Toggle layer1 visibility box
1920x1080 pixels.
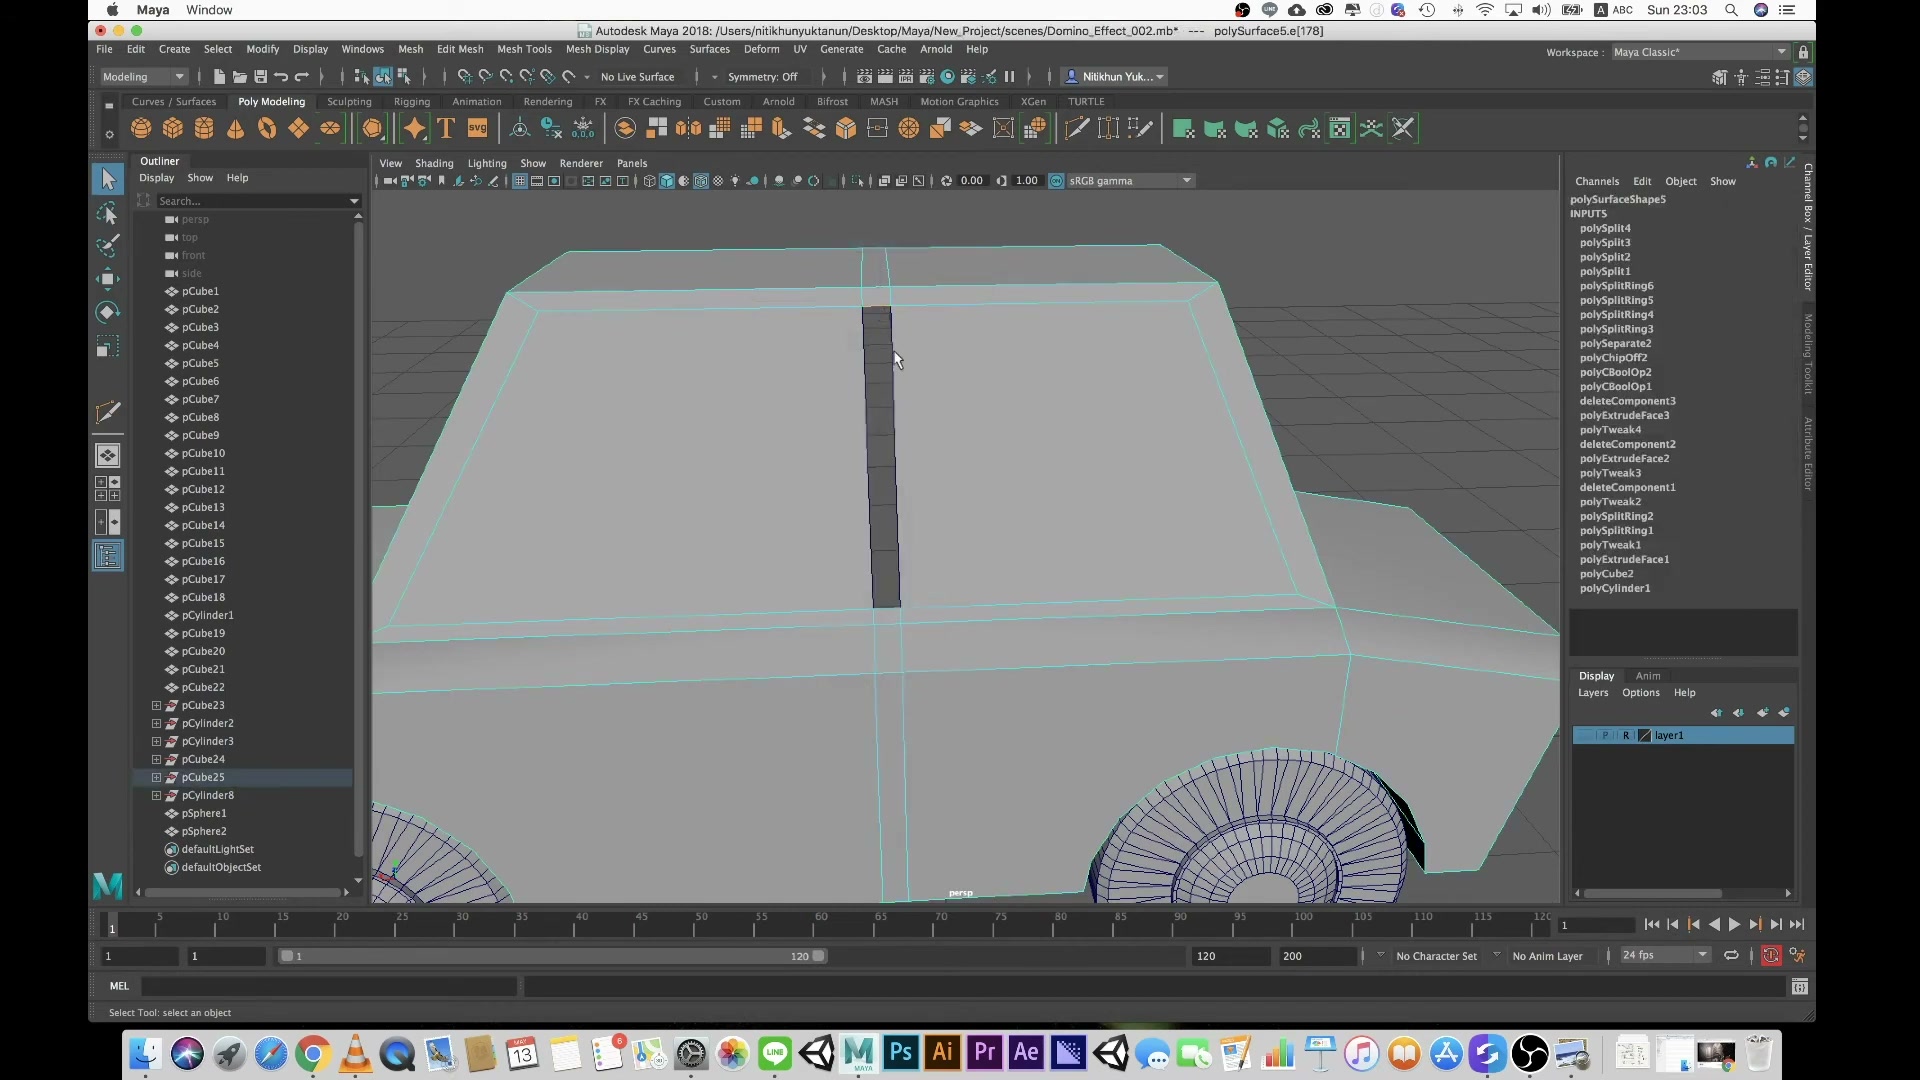click(x=1584, y=735)
